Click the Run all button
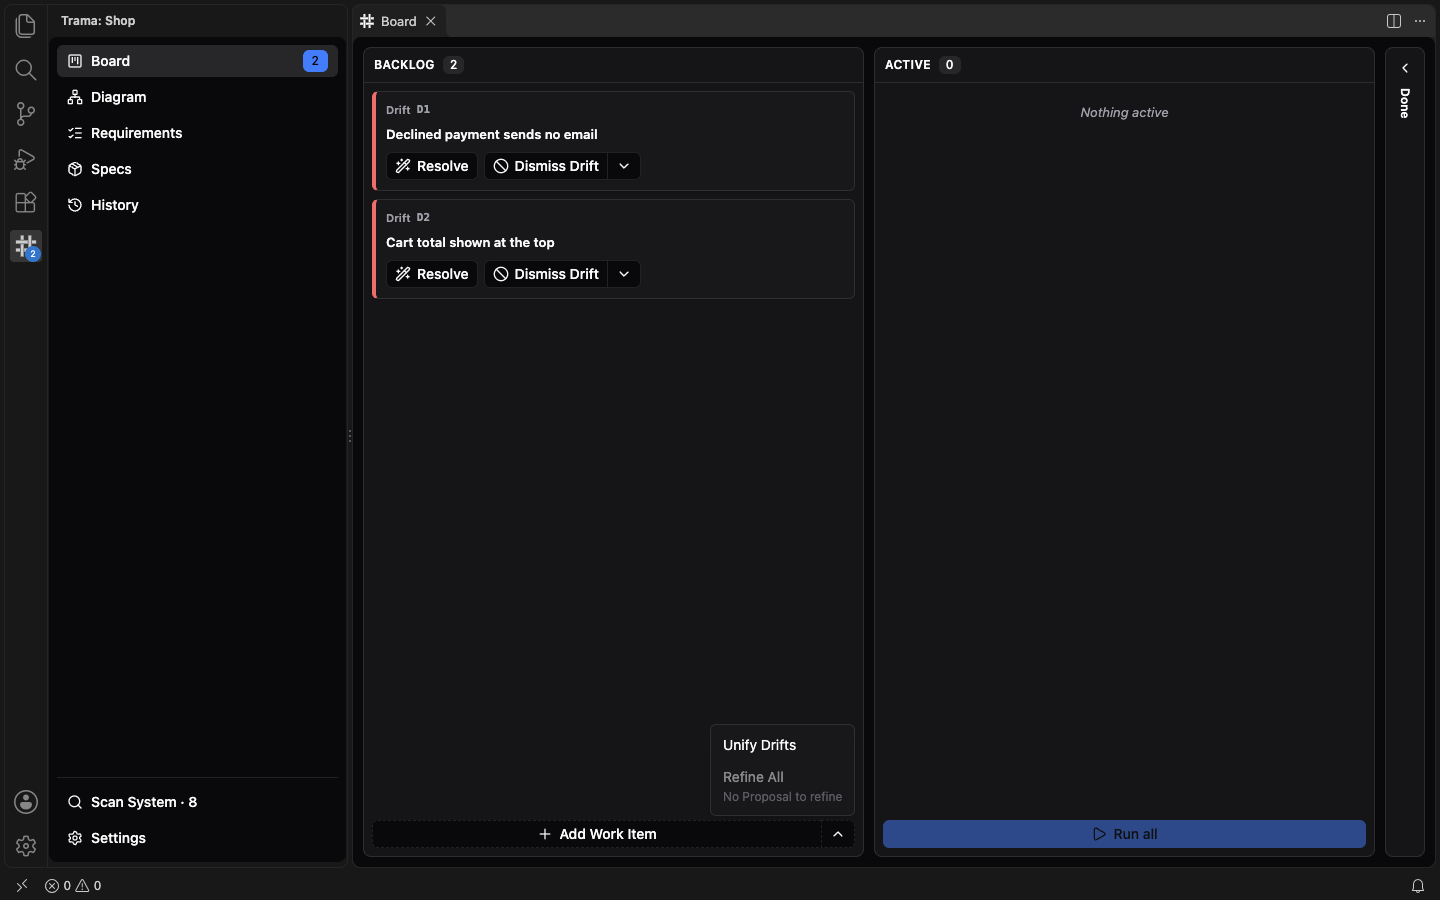The width and height of the screenshot is (1440, 900). [x=1124, y=834]
